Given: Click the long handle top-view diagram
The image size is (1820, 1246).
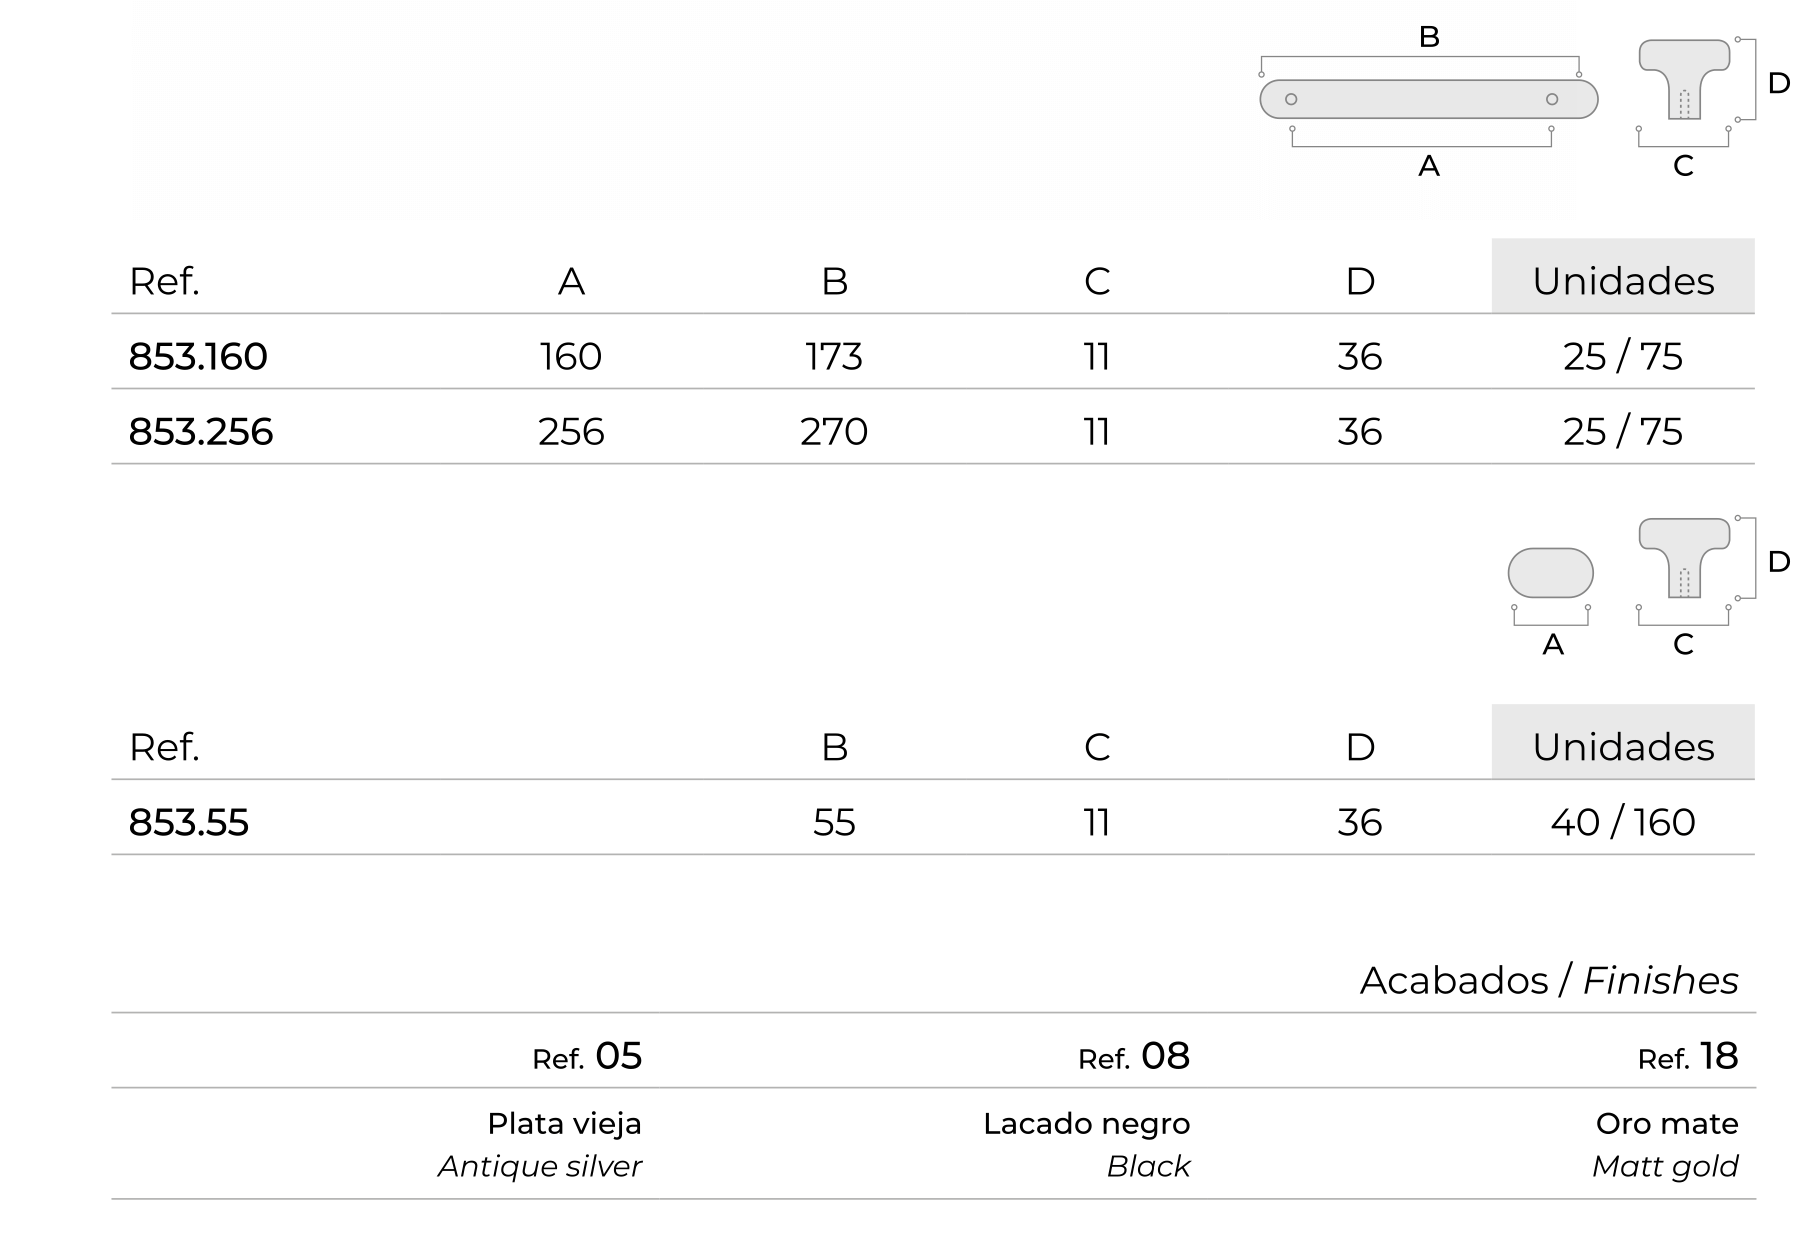Looking at the screenshot, I should [x=1428, y=99].
